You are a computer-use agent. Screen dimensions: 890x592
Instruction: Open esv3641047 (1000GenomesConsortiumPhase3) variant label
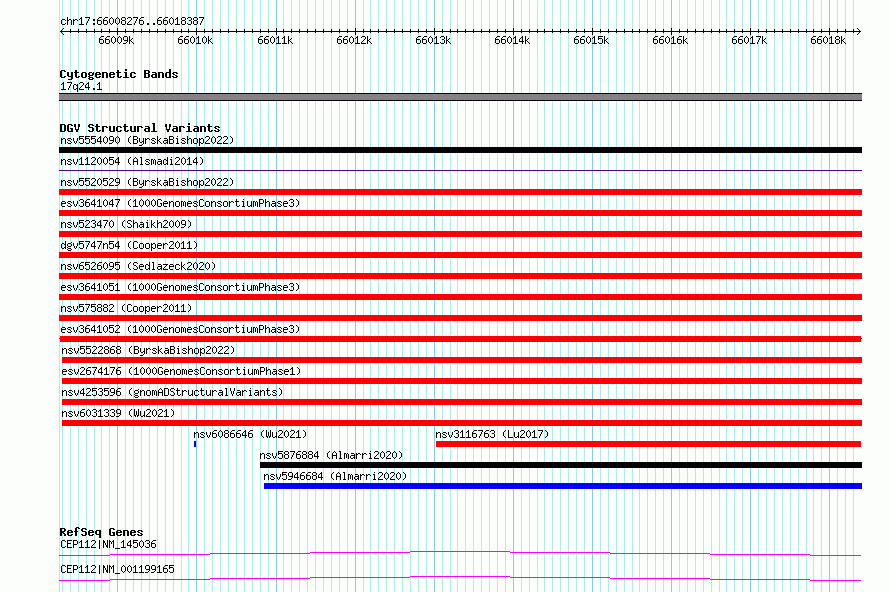pyautogui.click(x=180, y=203)
